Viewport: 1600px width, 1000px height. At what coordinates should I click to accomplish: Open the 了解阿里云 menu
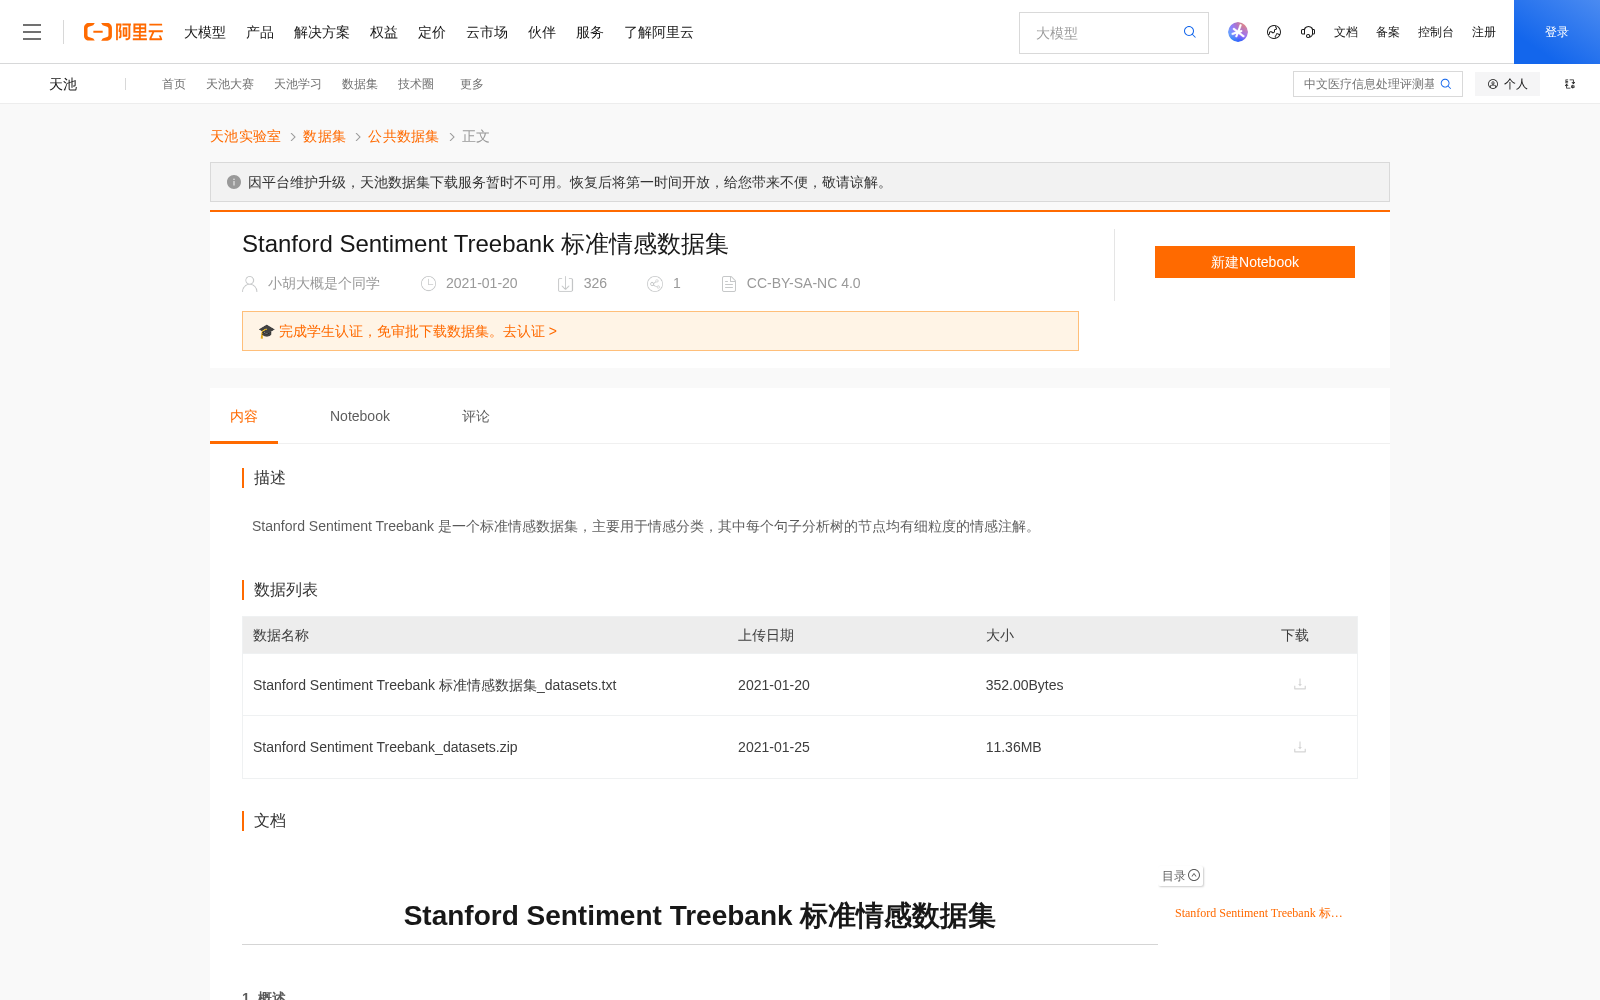click(x=659, y=32)
